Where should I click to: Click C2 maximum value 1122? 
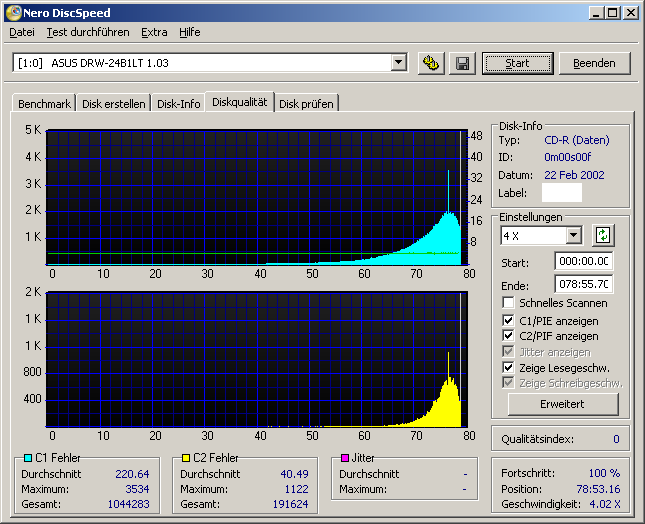(x=296, y=489)
